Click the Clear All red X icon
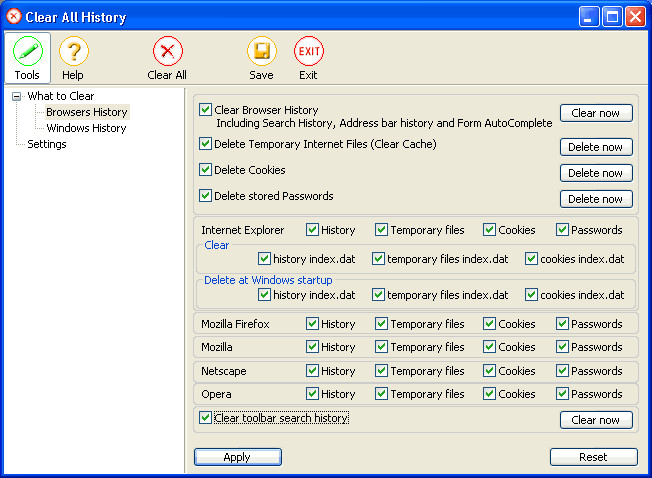The image size is (652, 478). tap(167, 51)
